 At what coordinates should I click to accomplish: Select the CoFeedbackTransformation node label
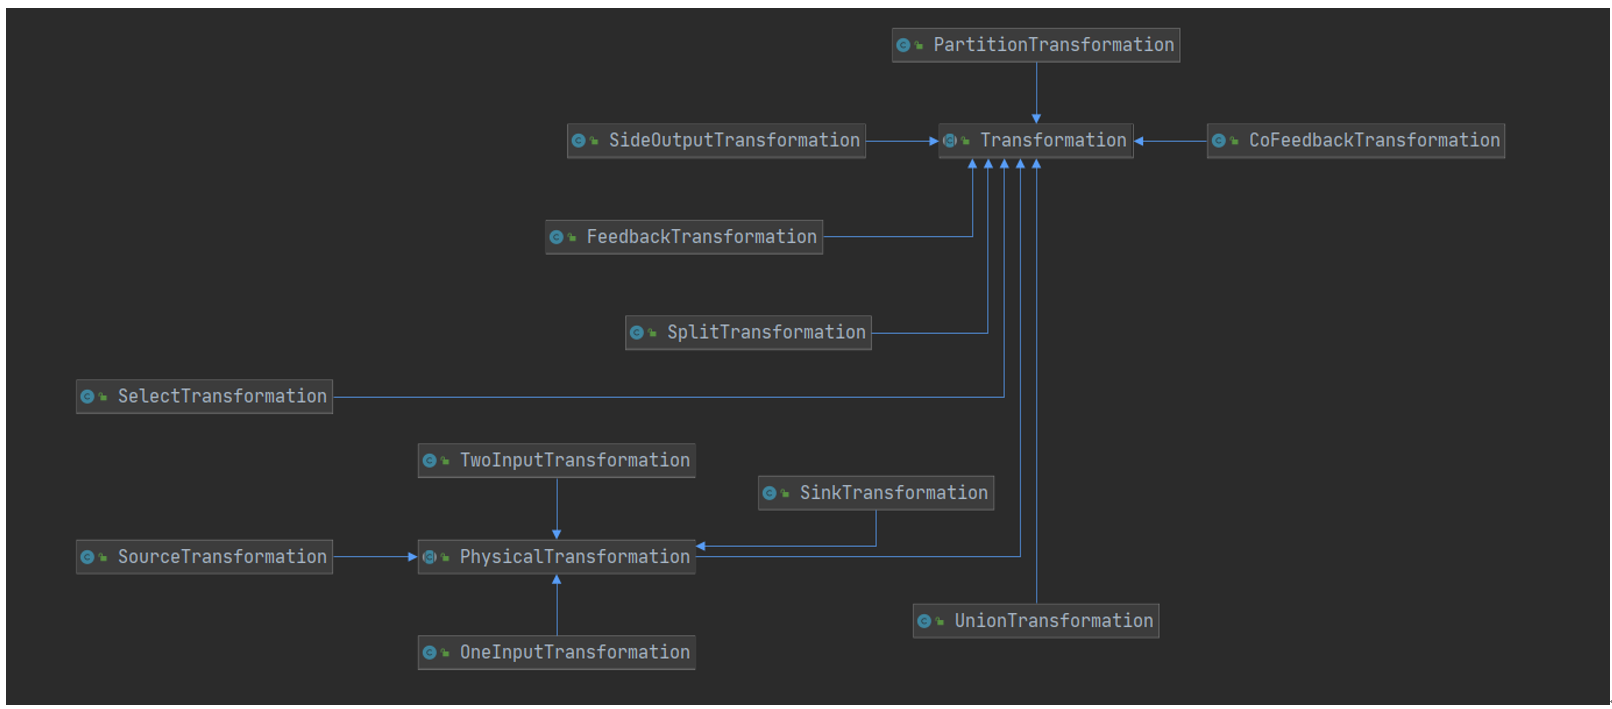(x=1374, y=141)
